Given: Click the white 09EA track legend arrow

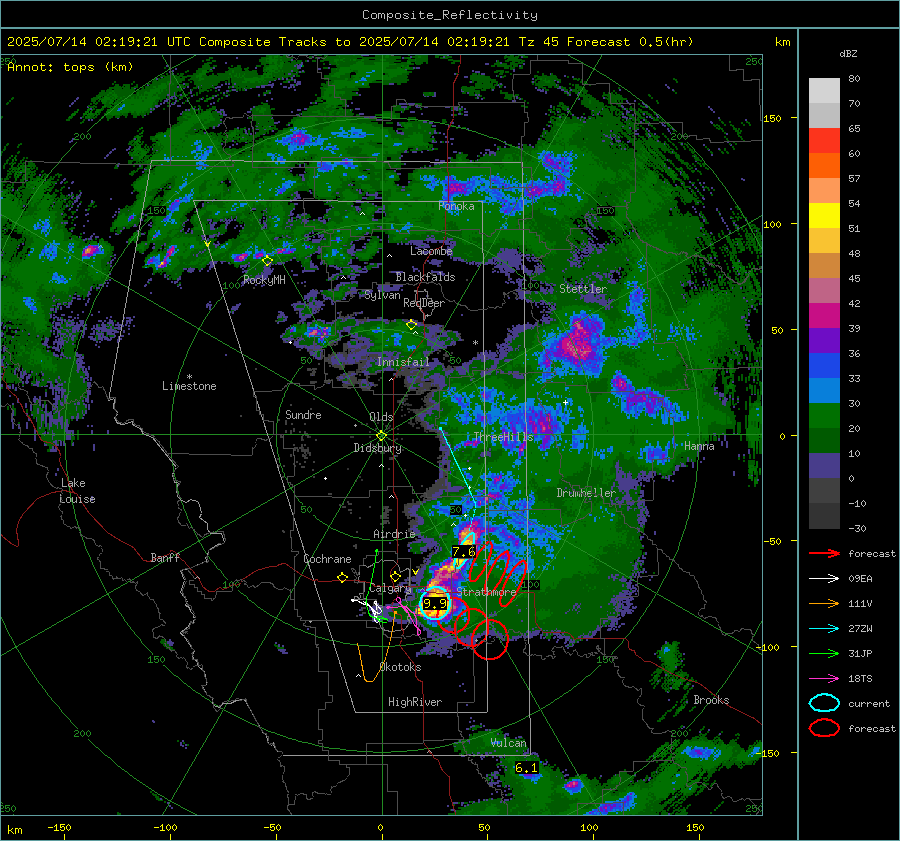Looking at the screenshot, I should pyautogui.click(x=824, y=578).
